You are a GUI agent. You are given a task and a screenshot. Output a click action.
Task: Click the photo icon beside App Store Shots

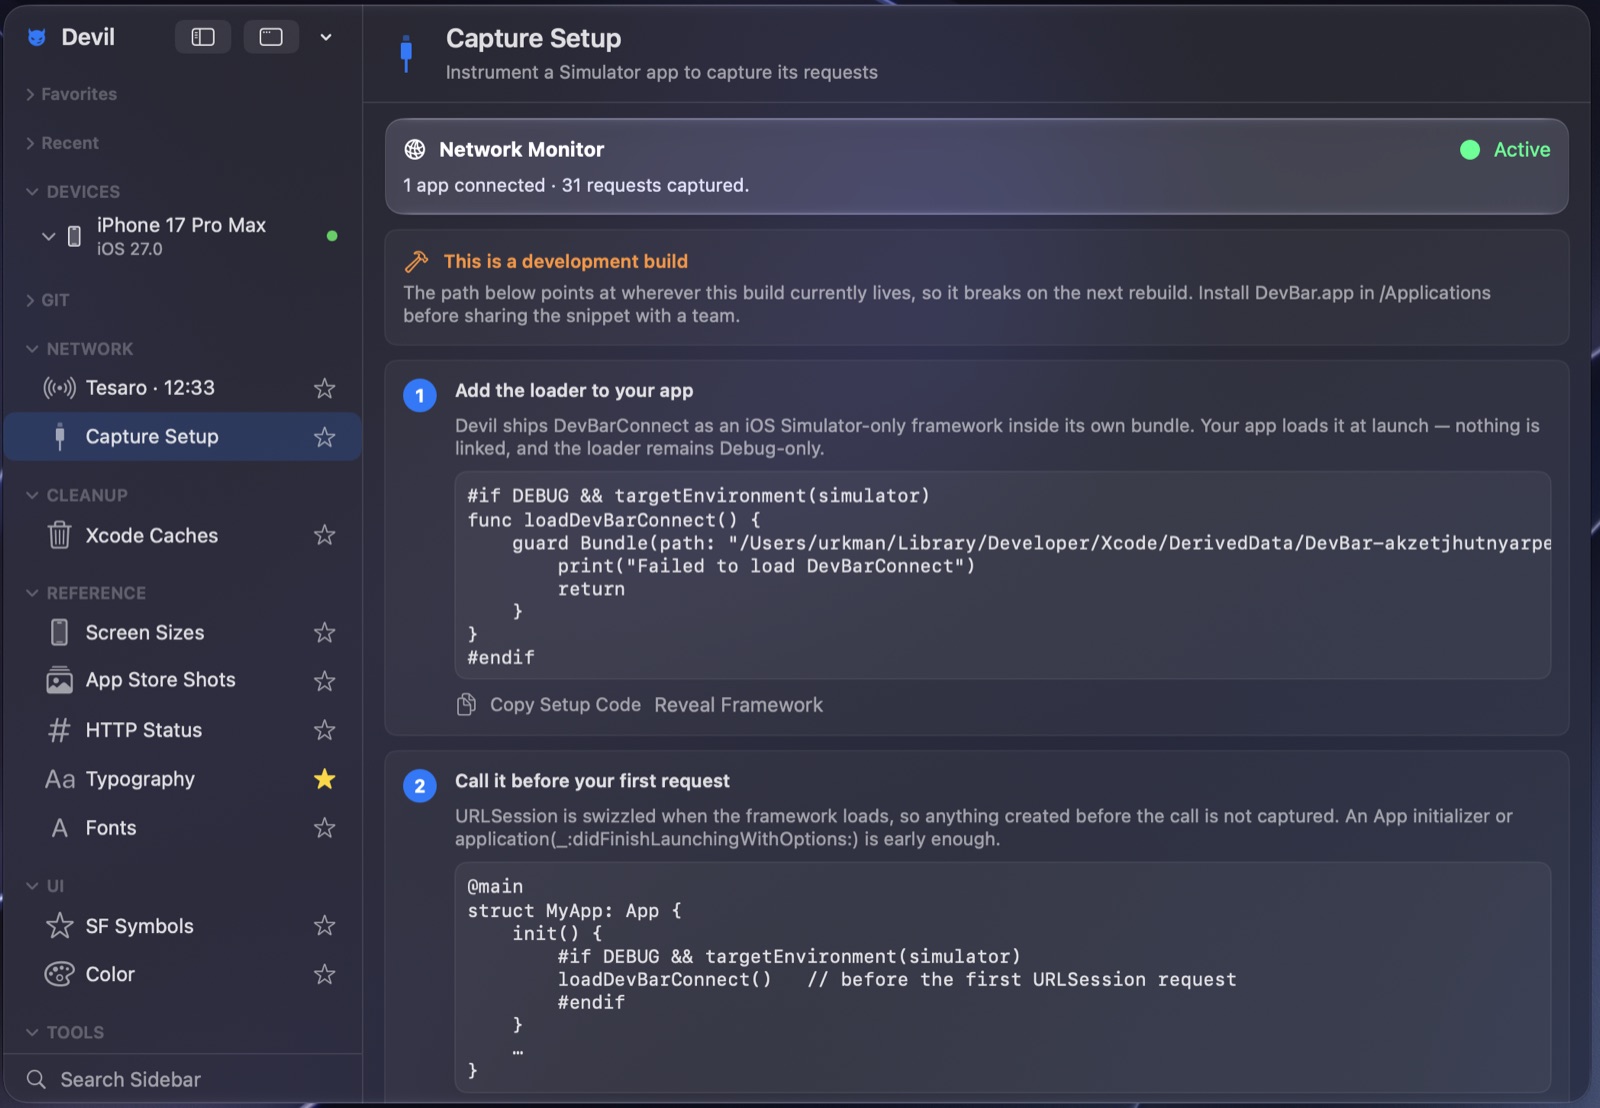(59, 680)
